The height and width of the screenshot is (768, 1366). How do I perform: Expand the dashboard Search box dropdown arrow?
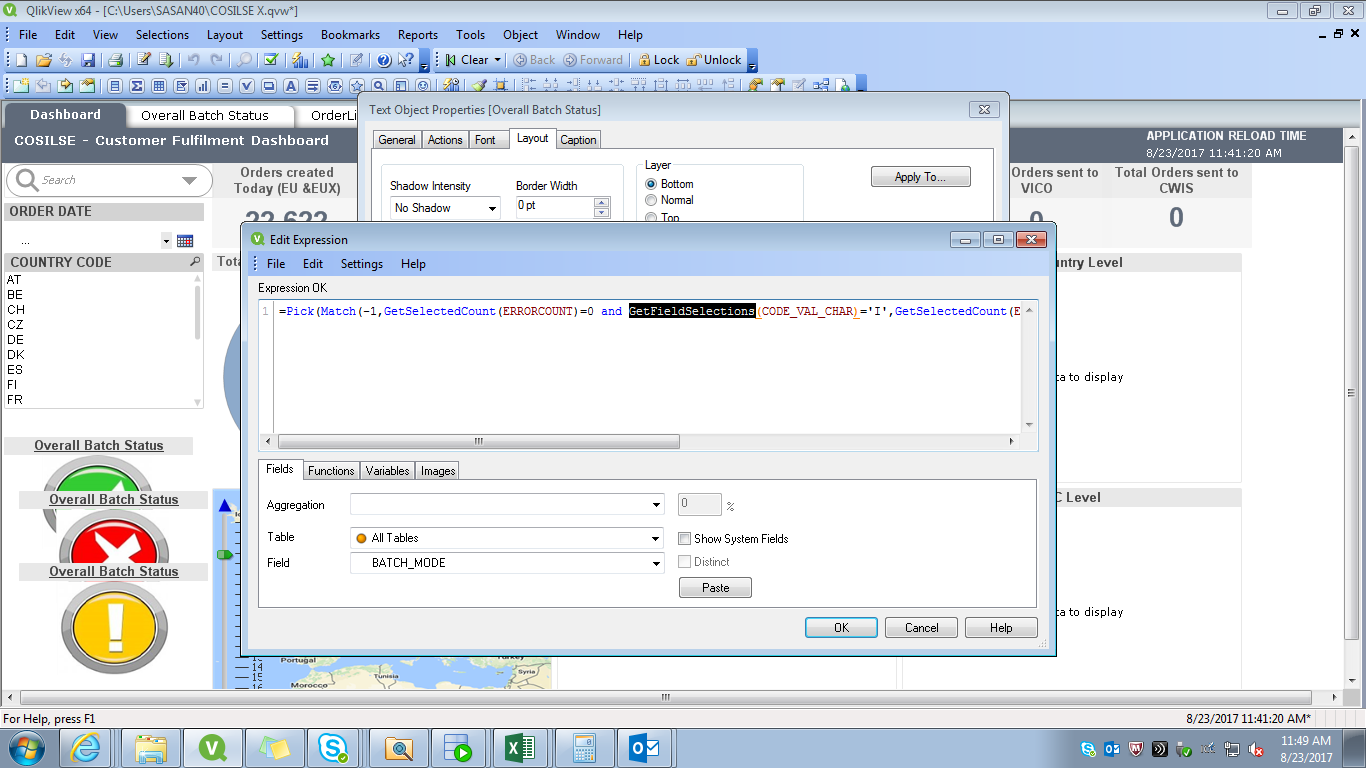(x=189, y=181)
